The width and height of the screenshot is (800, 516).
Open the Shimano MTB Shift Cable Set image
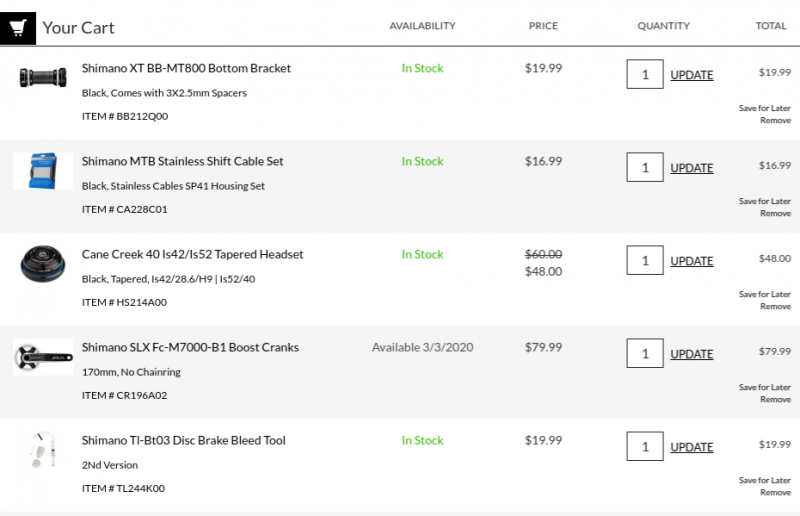42,171
